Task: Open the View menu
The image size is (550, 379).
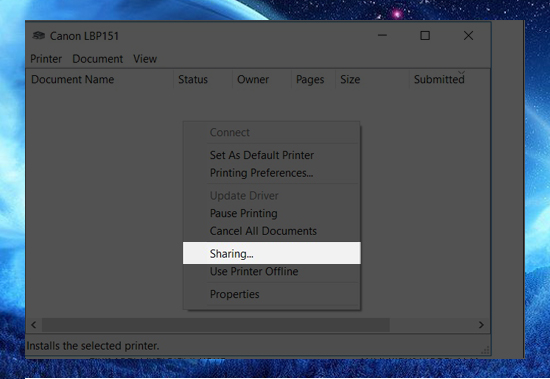Action: coord(145,59)
